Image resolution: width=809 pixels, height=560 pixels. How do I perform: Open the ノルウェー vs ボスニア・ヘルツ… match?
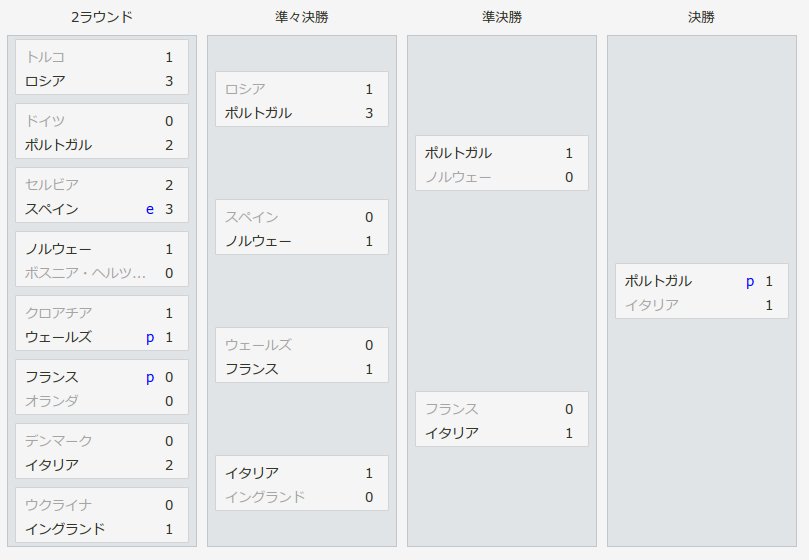(x=102, y=259)
